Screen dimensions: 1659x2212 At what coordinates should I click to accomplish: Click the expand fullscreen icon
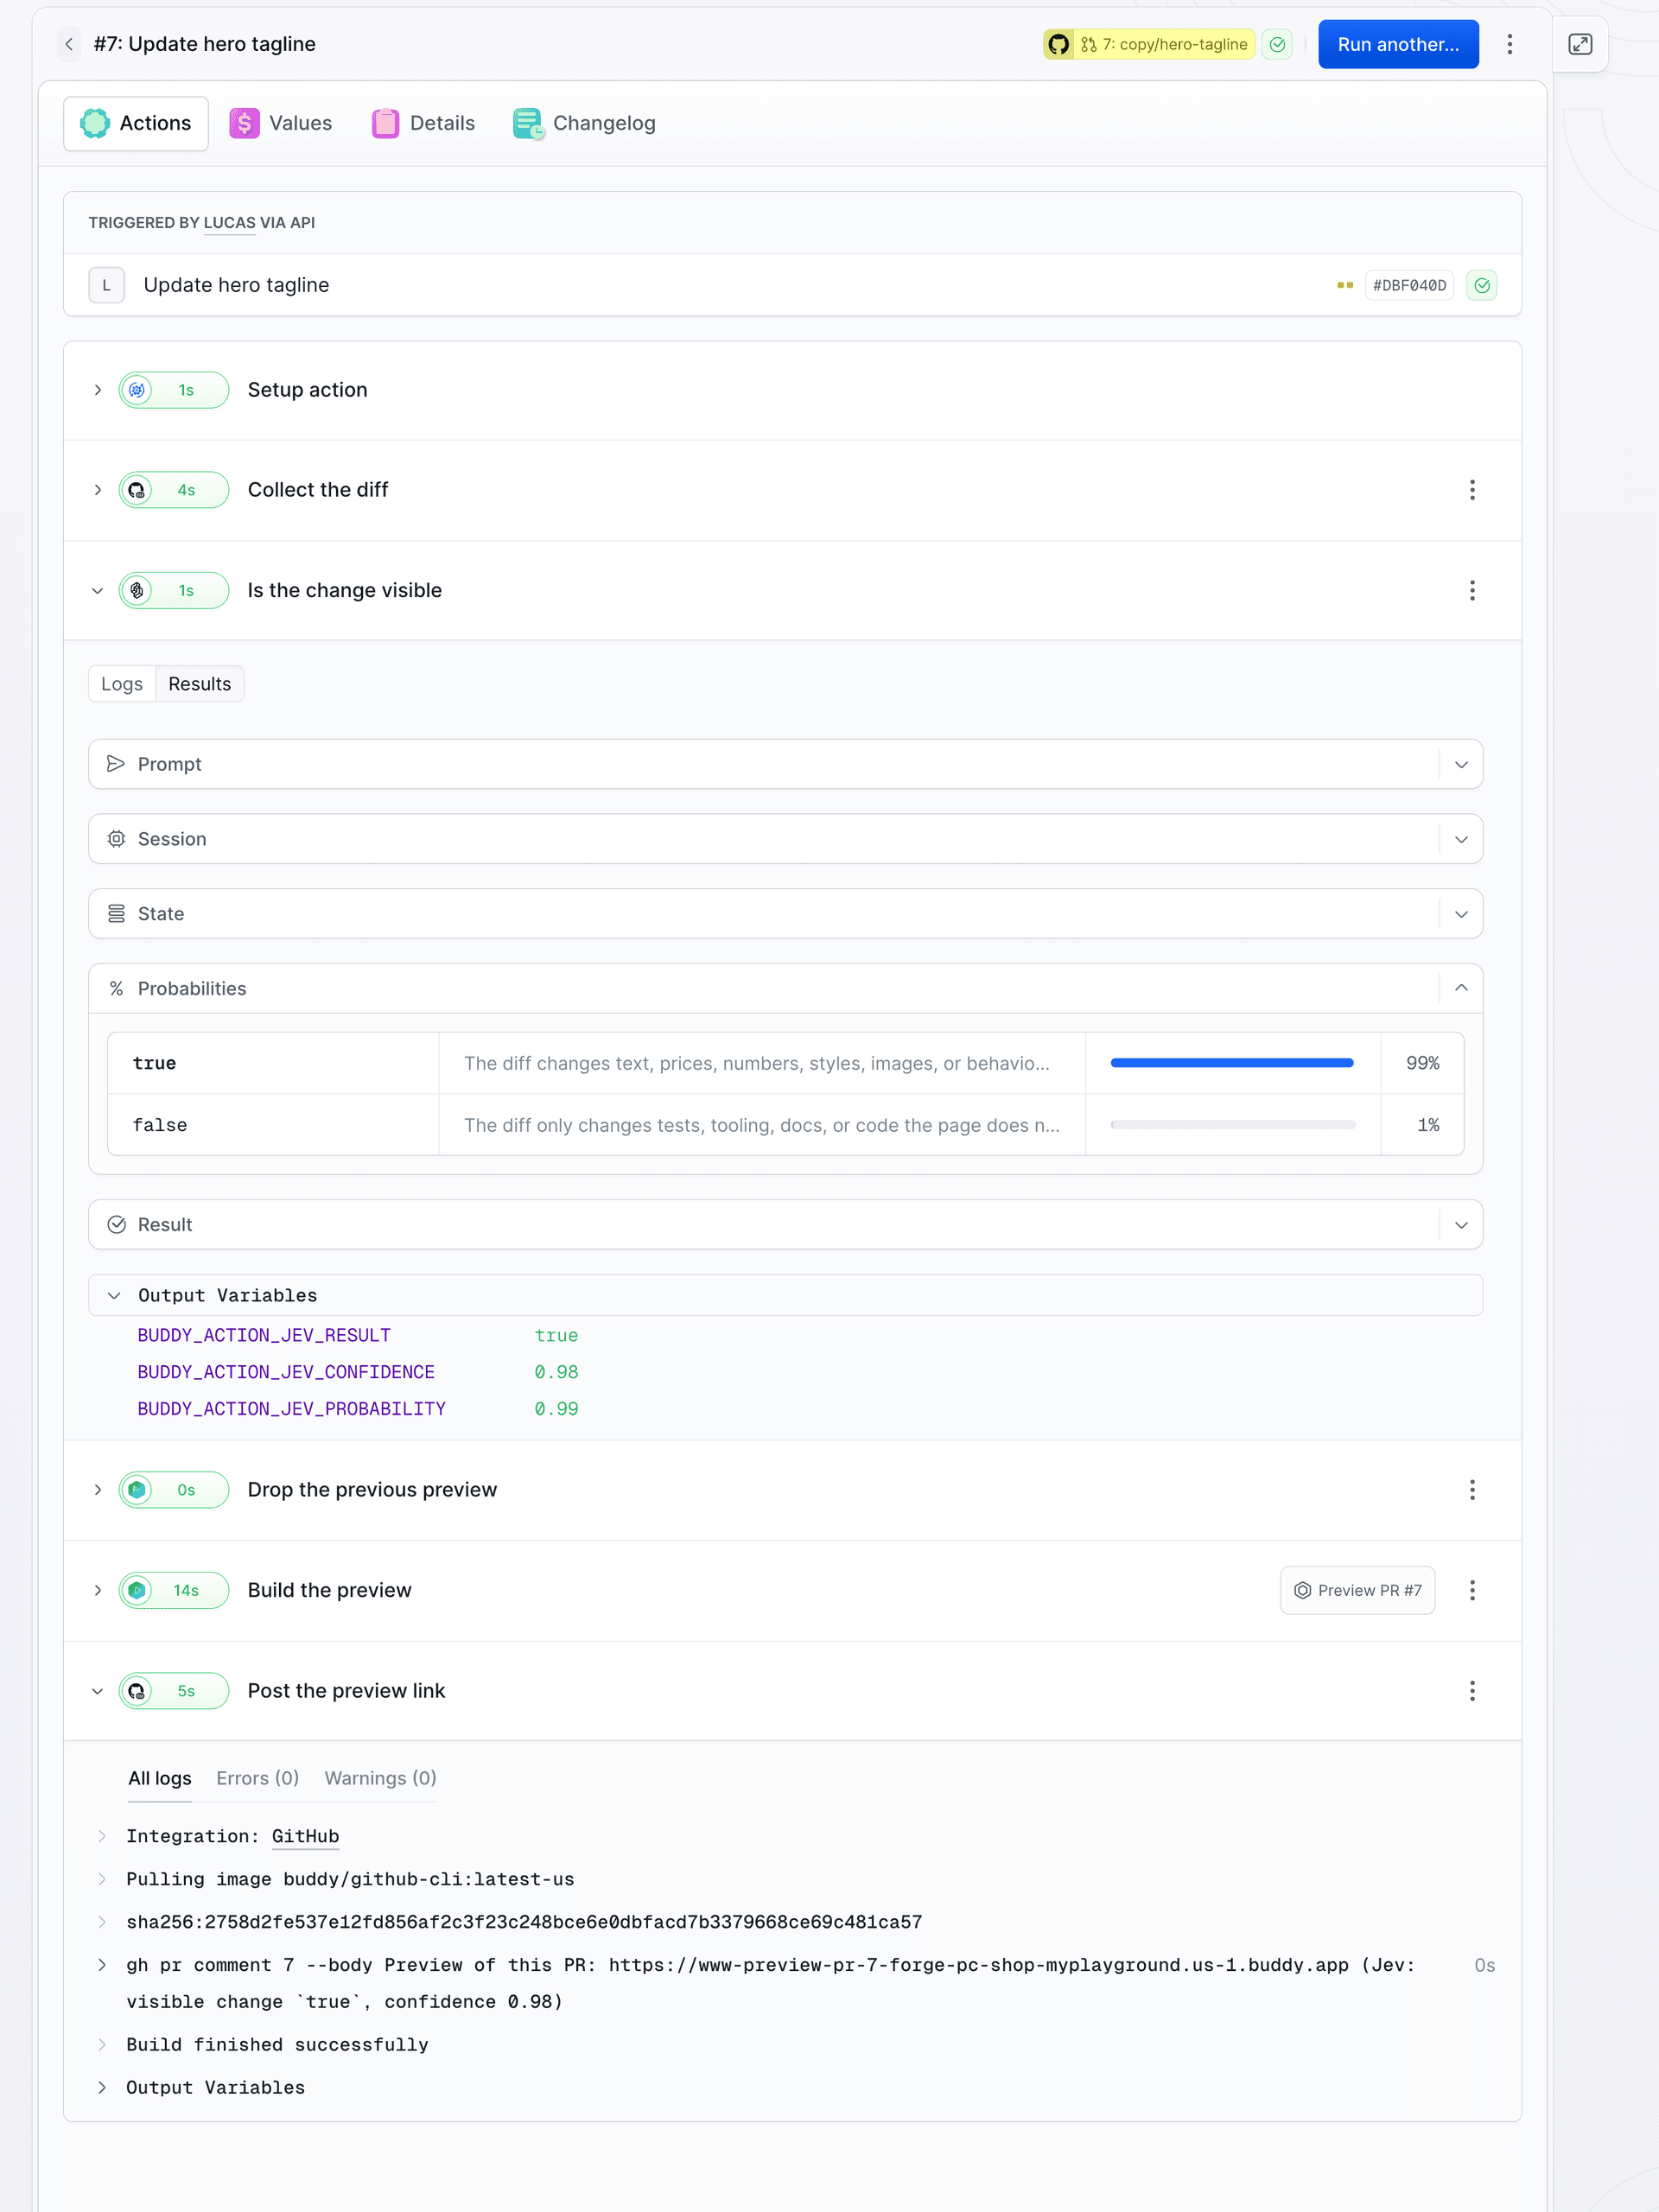click(x=1580, y=44)
